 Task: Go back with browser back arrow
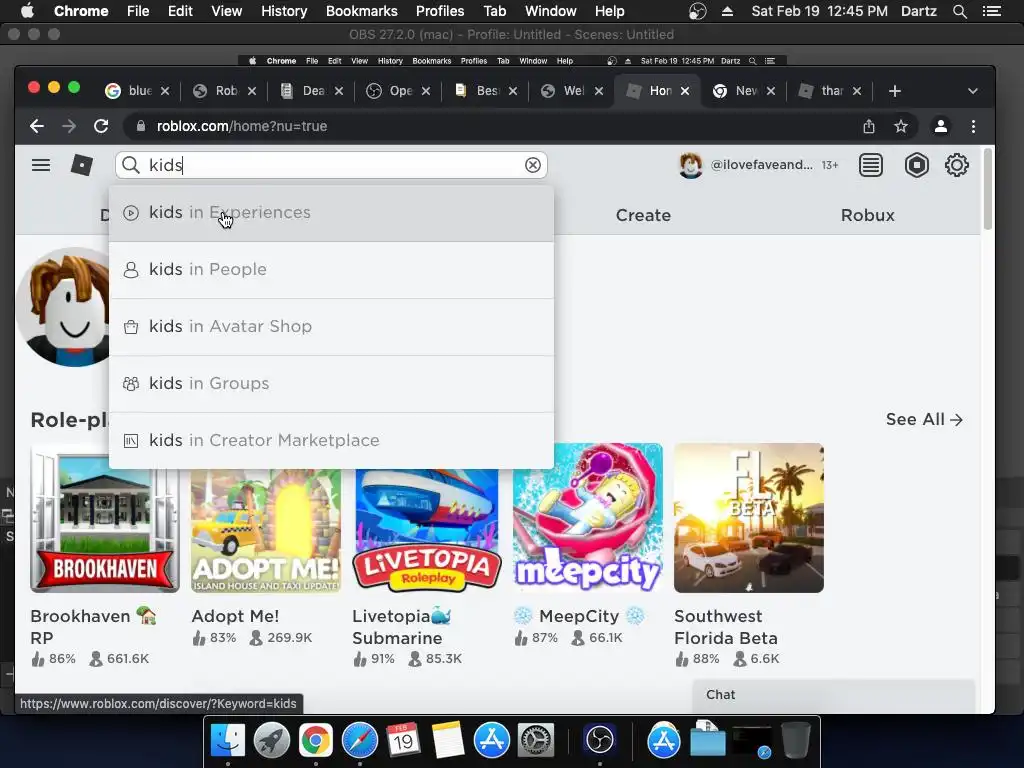coord(37,126)
